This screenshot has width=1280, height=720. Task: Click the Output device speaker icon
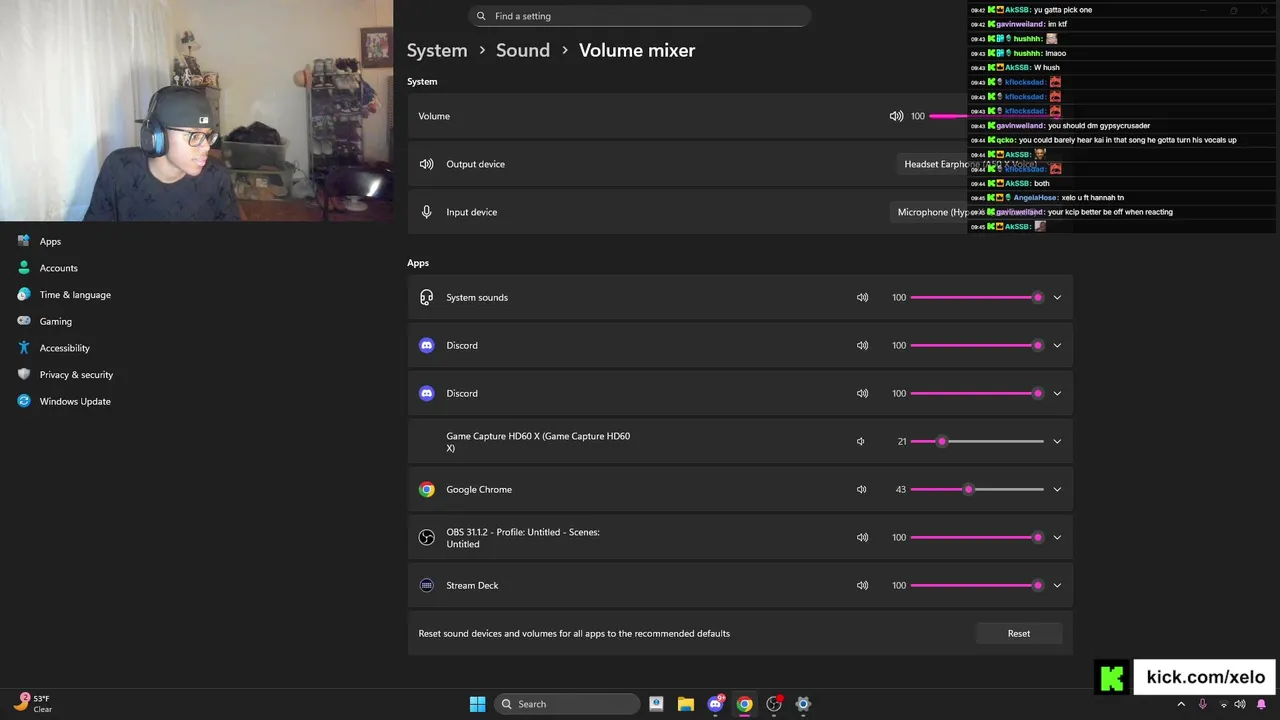click(x=427, y=164)
